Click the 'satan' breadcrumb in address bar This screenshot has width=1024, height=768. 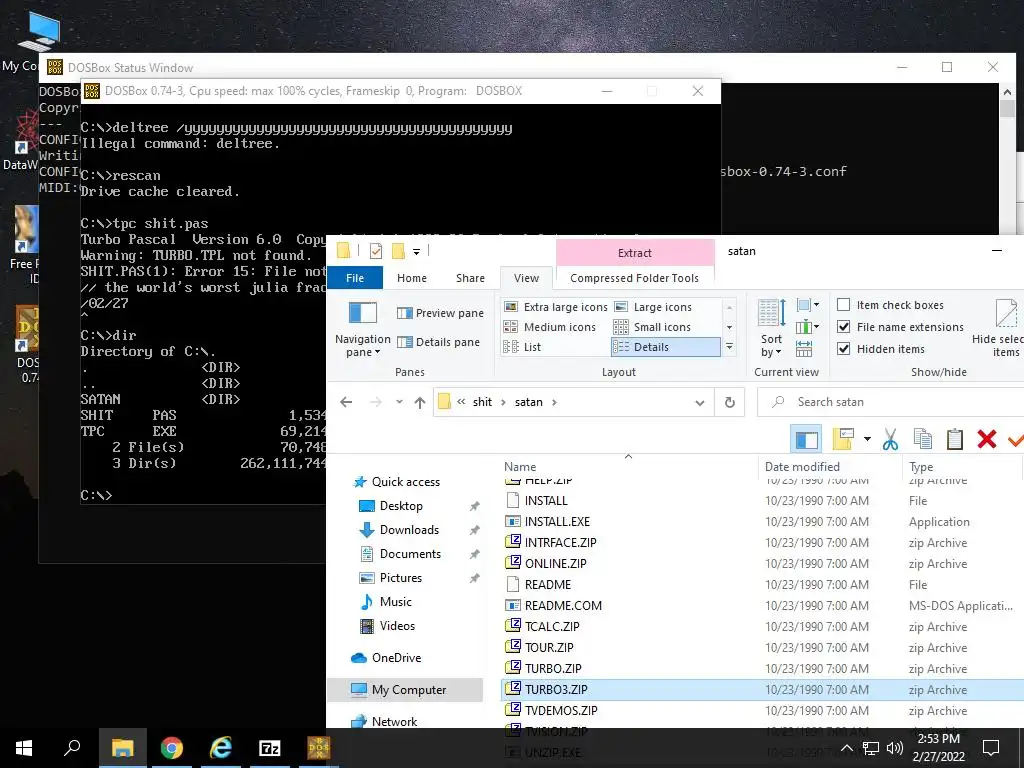528,402
